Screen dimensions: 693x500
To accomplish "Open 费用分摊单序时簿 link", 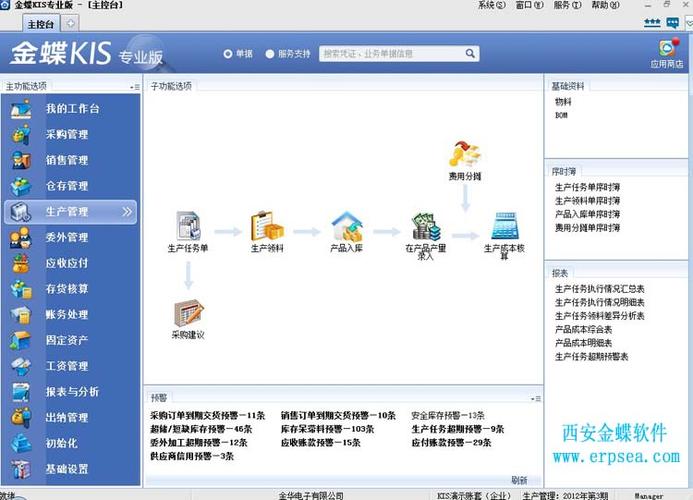I will [587, 228].
